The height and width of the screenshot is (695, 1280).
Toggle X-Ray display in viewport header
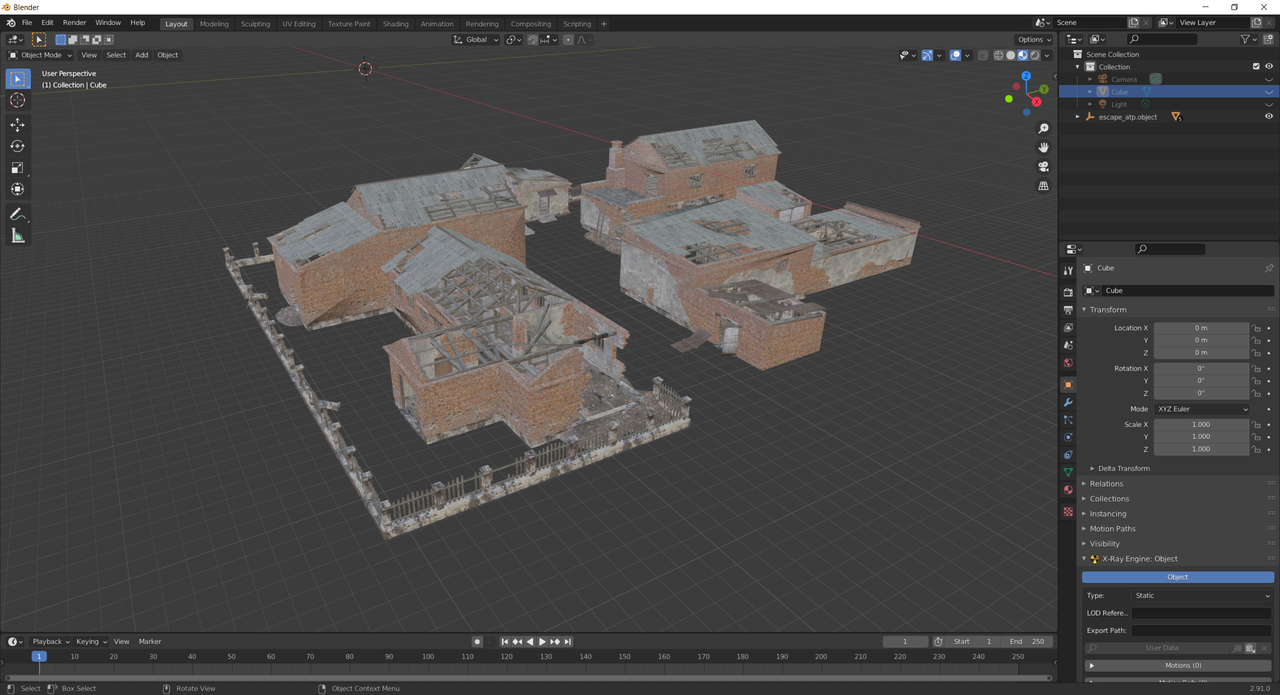[x=983, y=55]
